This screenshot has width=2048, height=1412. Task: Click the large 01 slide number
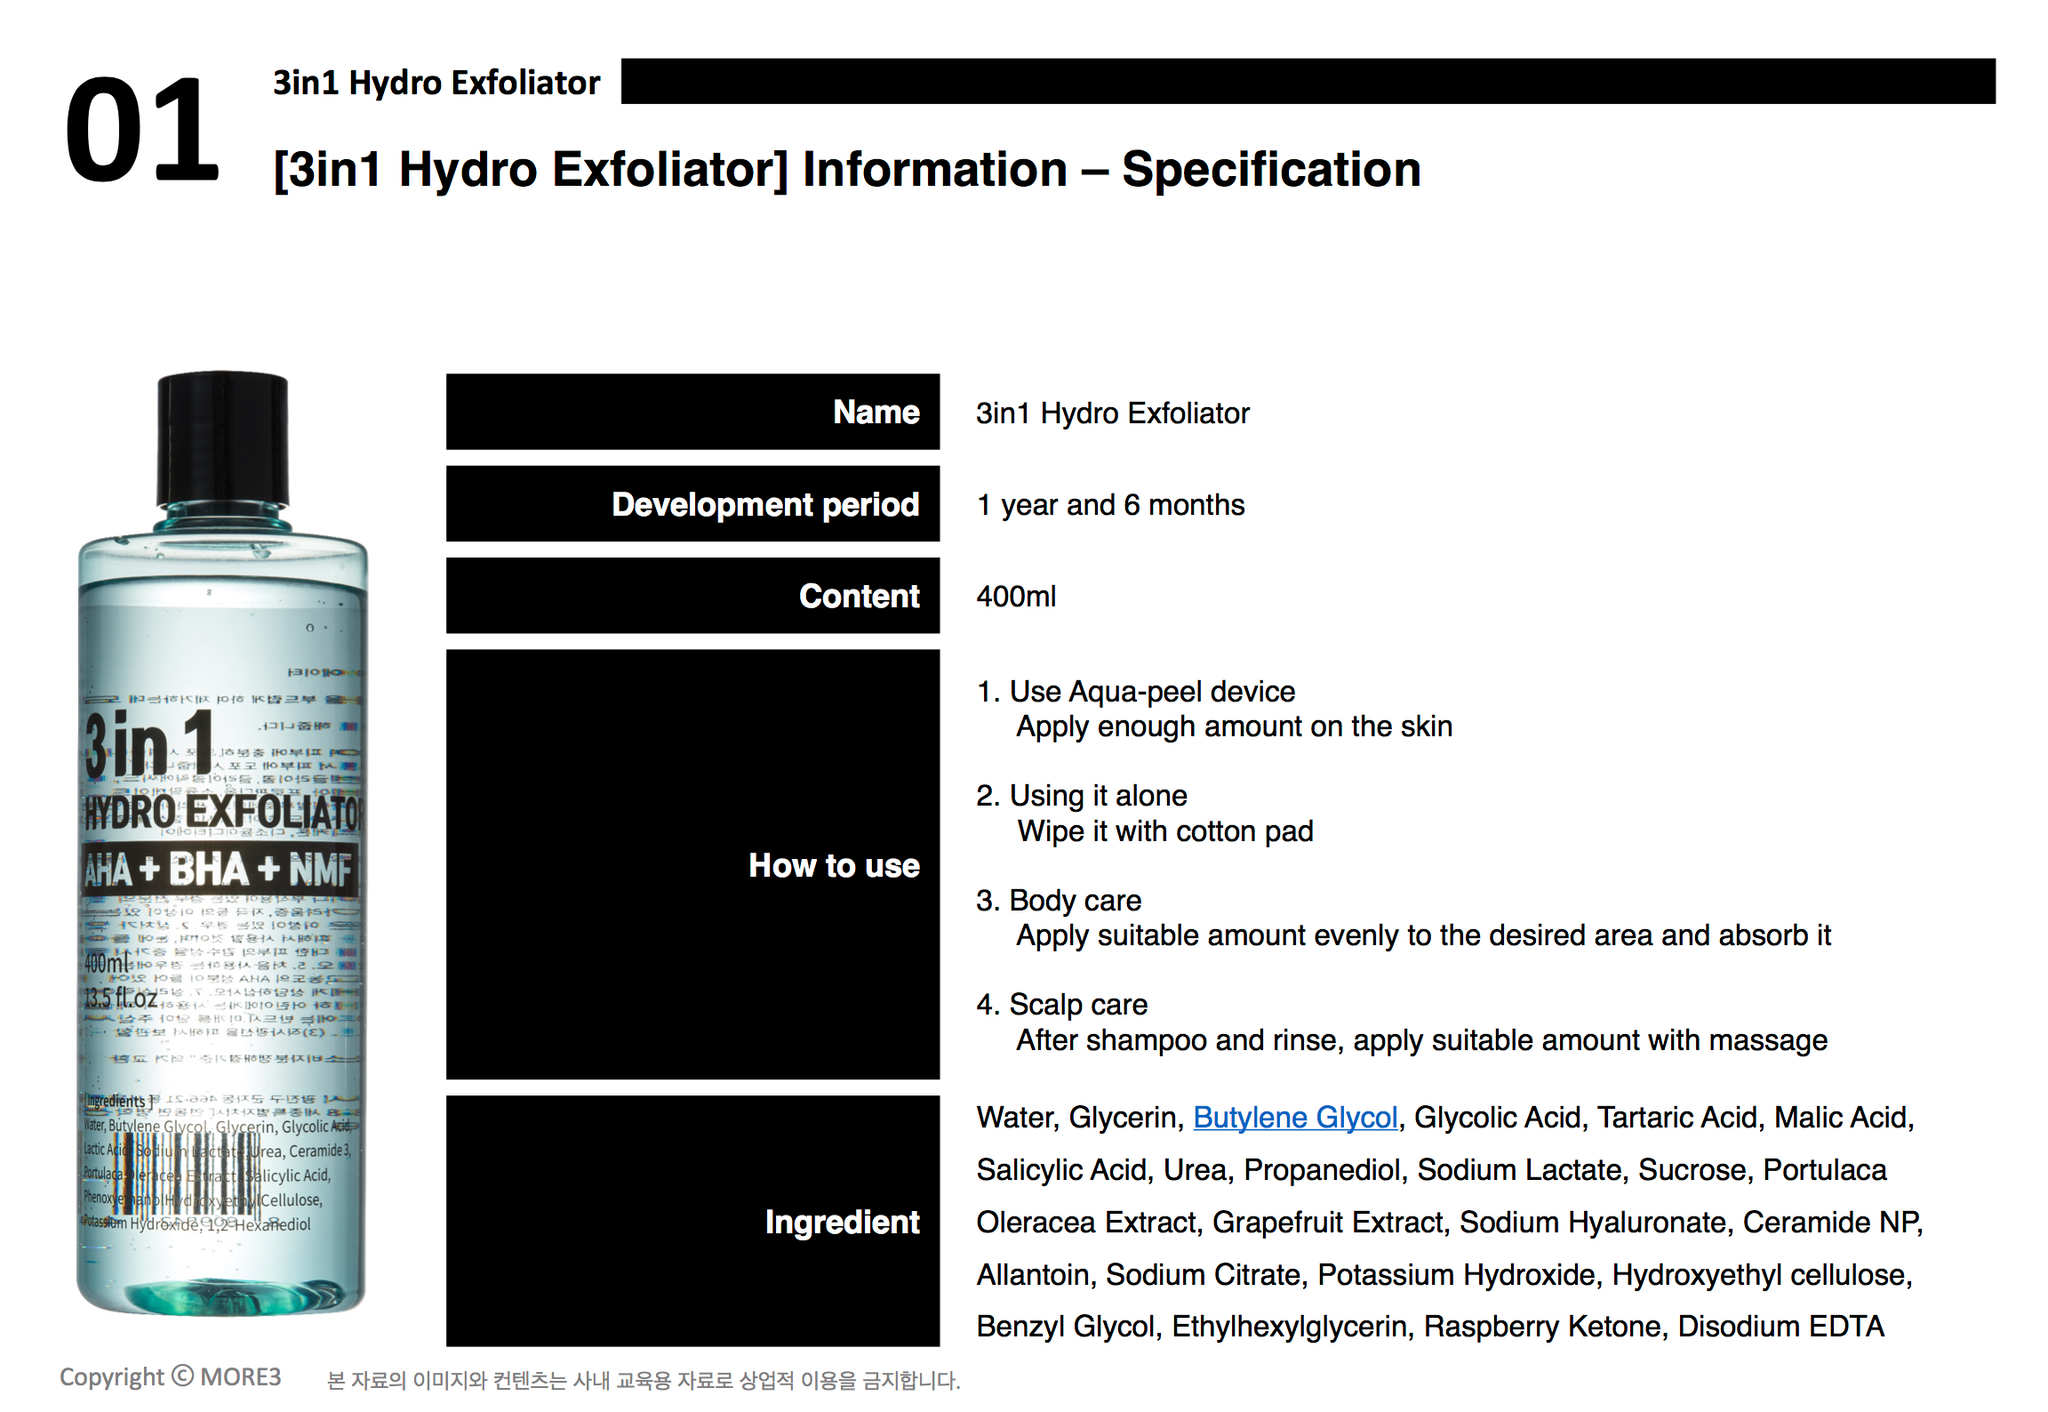[x=141, y=131]
